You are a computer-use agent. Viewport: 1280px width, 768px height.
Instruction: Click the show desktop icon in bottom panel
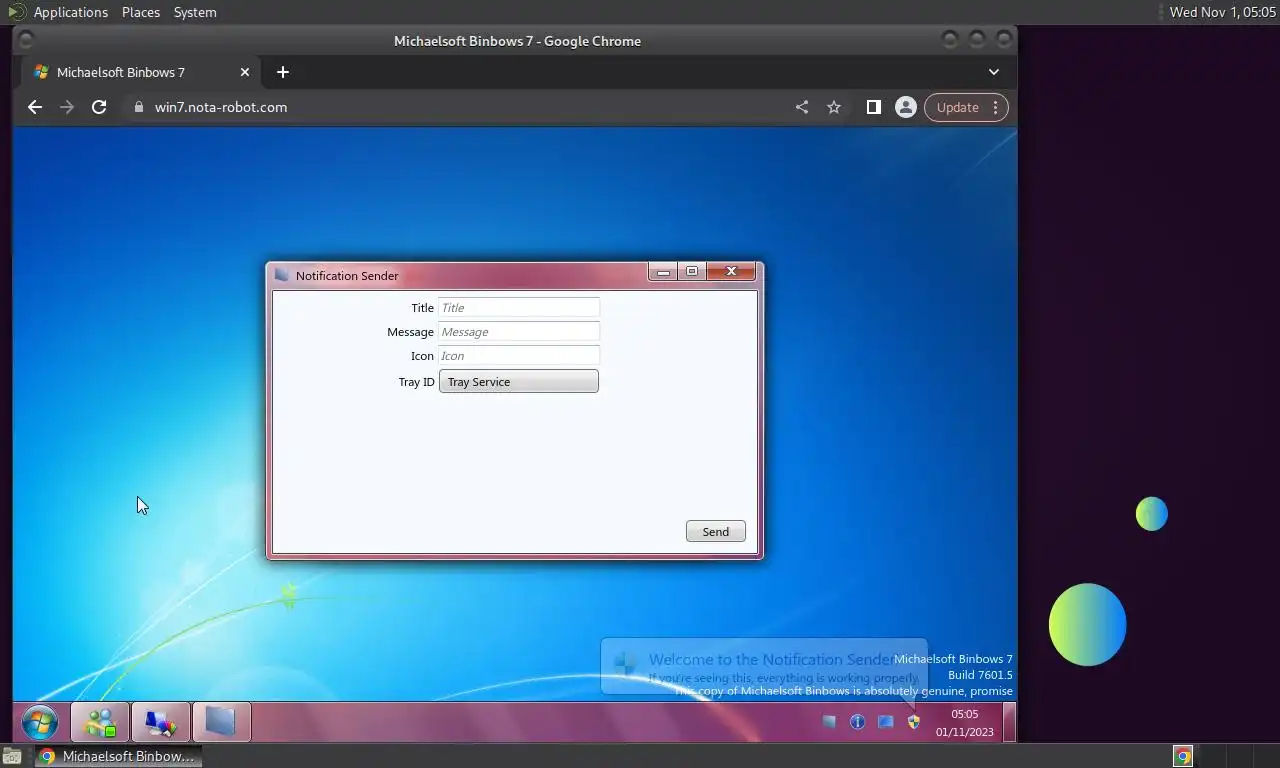10,756
